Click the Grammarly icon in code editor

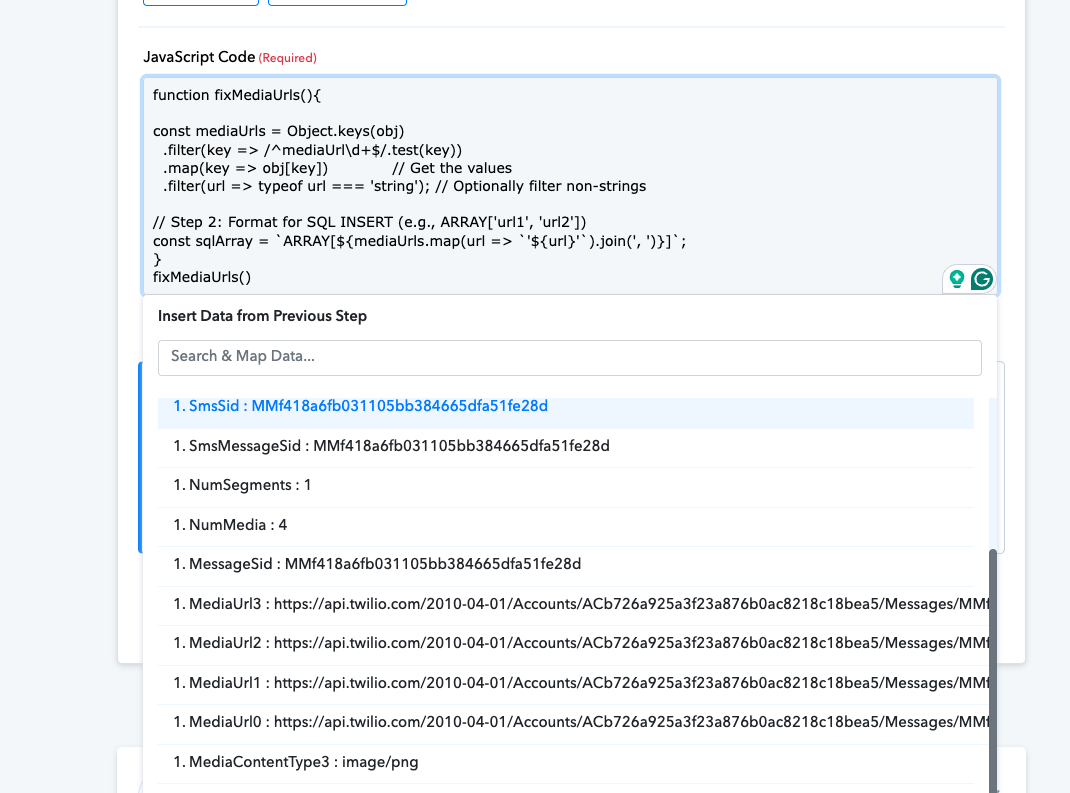[x=981, y=279]
